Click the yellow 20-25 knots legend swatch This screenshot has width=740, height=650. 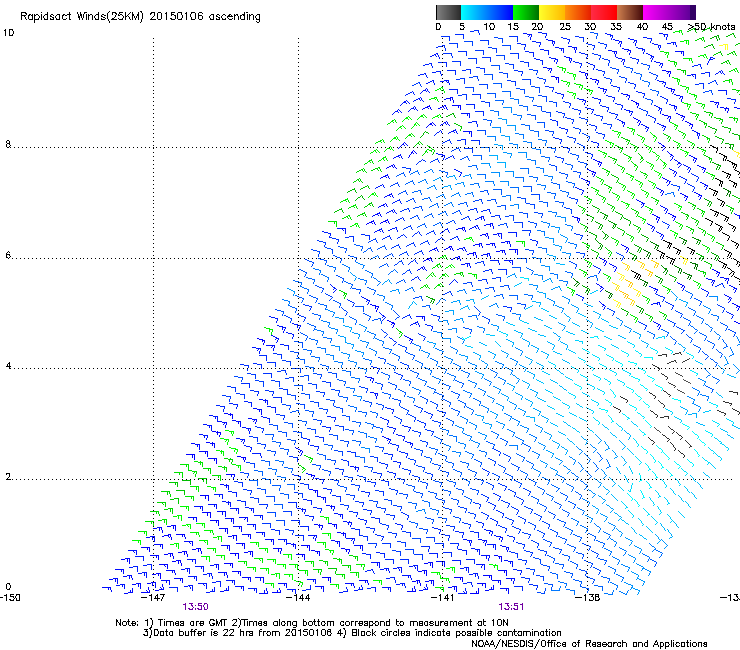(x=552, y=12)
